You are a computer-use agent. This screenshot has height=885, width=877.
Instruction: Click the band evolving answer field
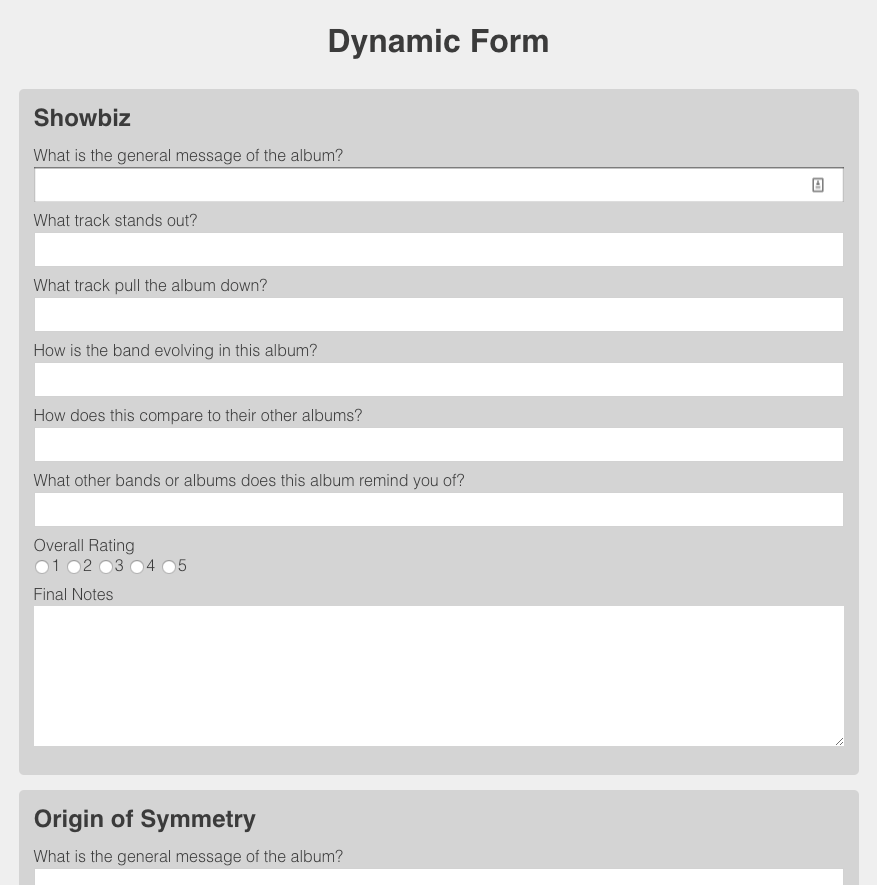tap(438, 379)
